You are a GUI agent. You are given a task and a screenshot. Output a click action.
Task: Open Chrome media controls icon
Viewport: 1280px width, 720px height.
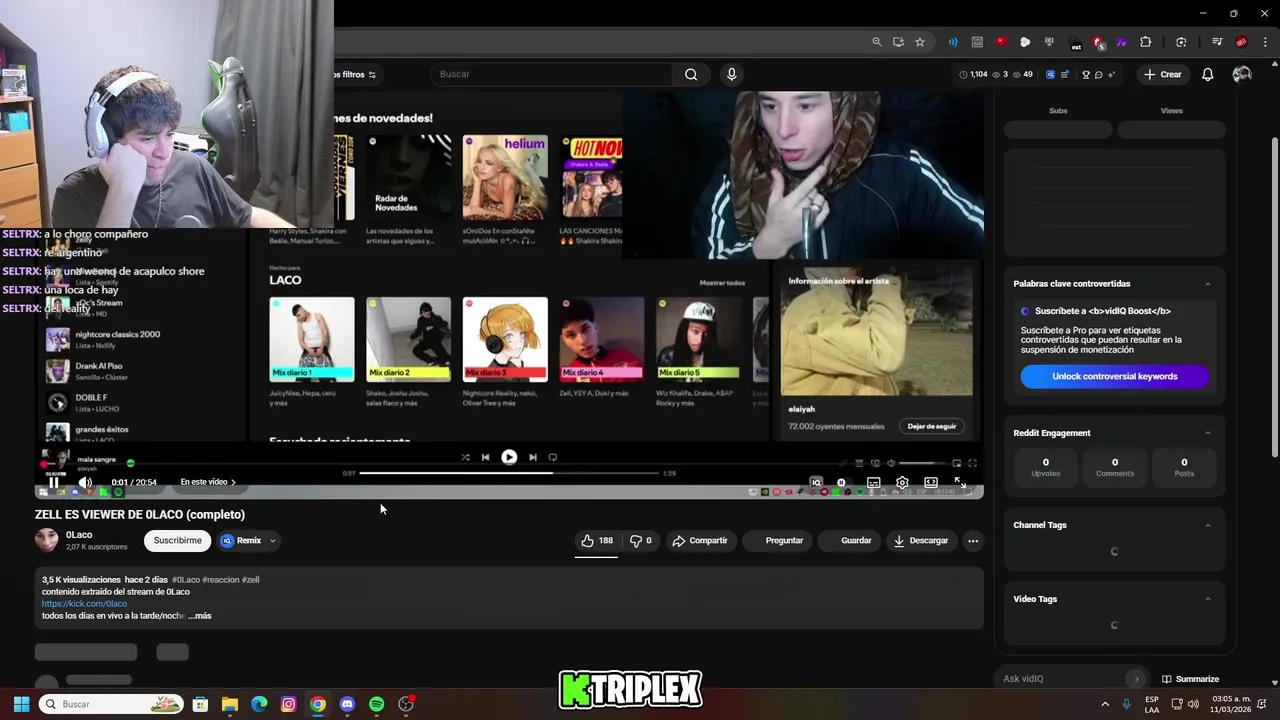1217,42
